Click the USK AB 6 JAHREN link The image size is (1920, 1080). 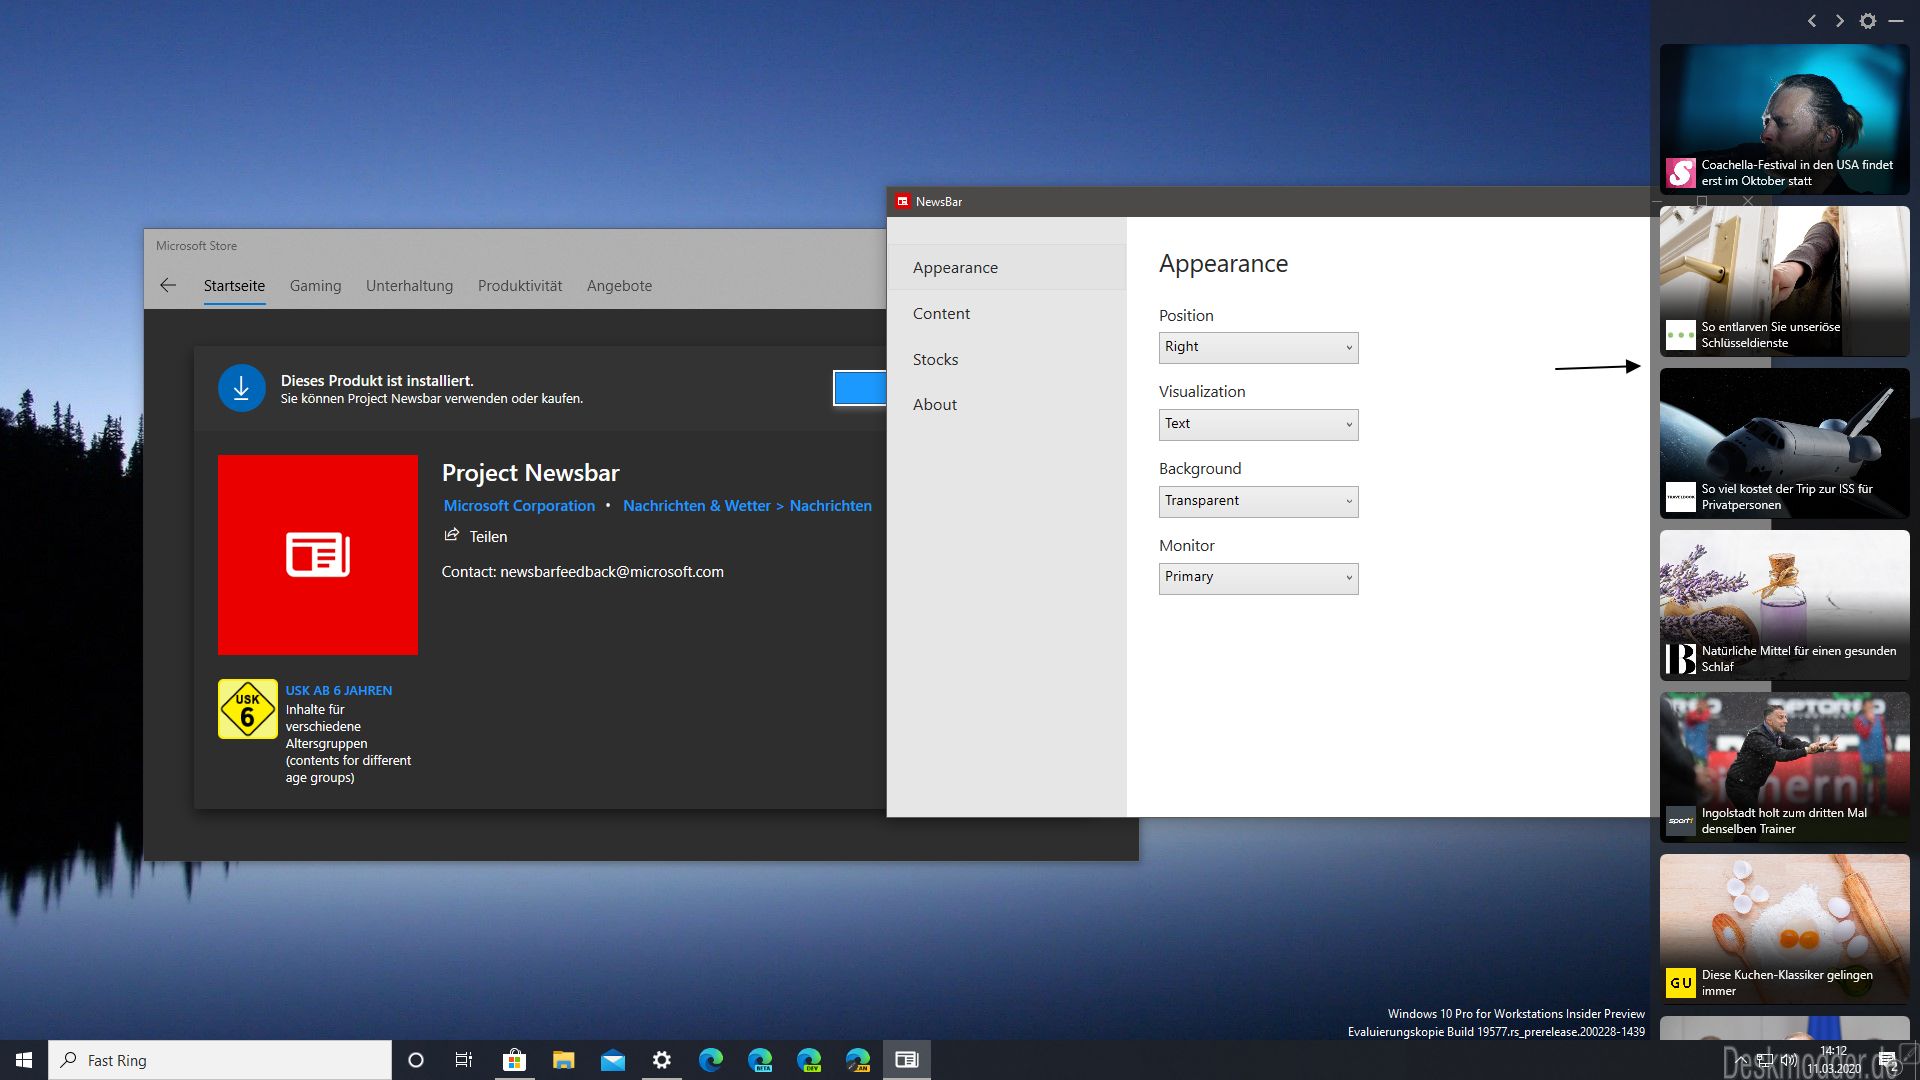click(338, 690)
